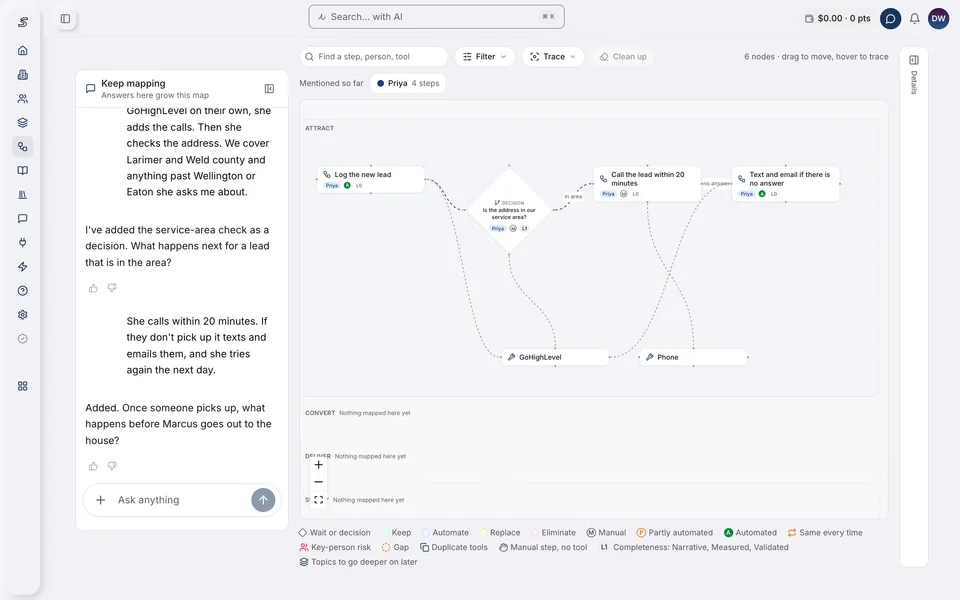The height and width of the screenshot is (600, 960).
Task: Open the open-book sidebar icon
Action: [23, 171]
